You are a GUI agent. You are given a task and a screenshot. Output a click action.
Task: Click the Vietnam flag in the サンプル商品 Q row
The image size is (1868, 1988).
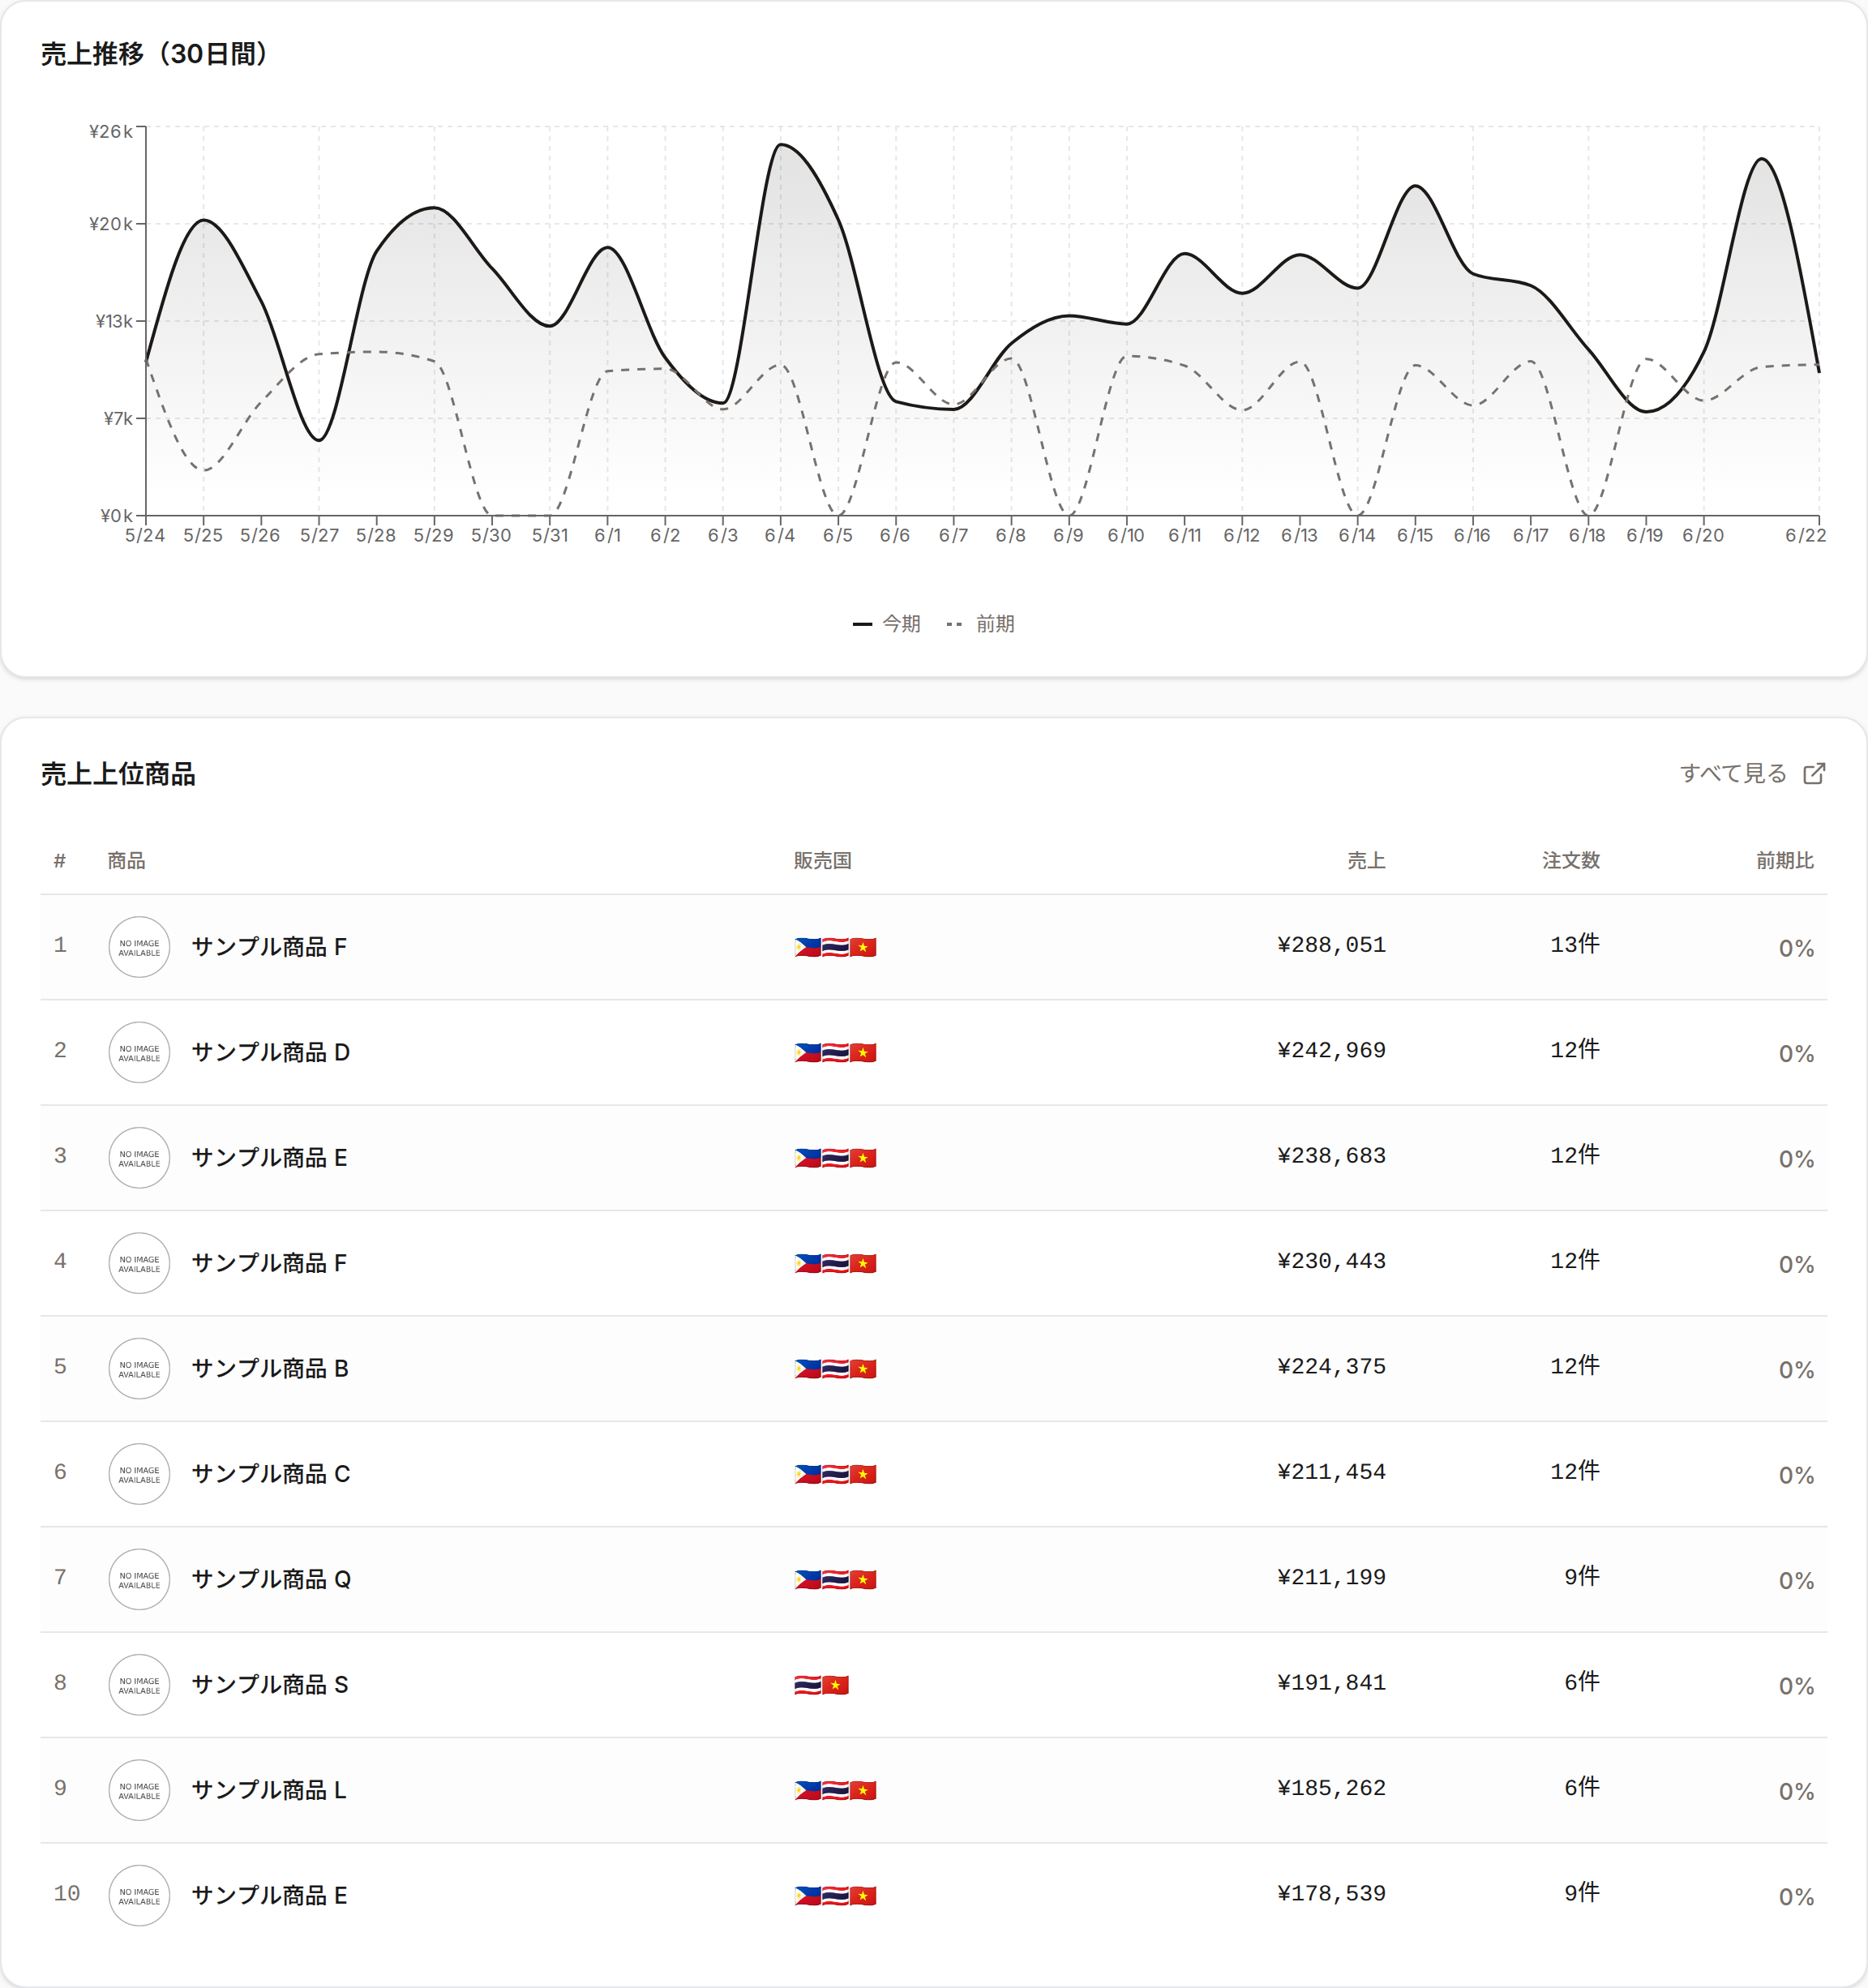pos(863,1580)
